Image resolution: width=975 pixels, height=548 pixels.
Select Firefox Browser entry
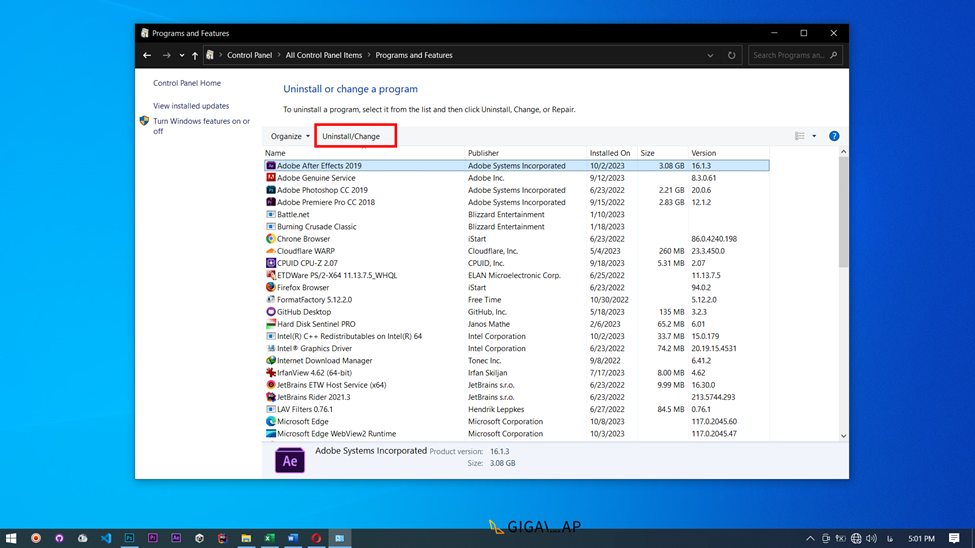pyautogui.click(x=303, y=287)
